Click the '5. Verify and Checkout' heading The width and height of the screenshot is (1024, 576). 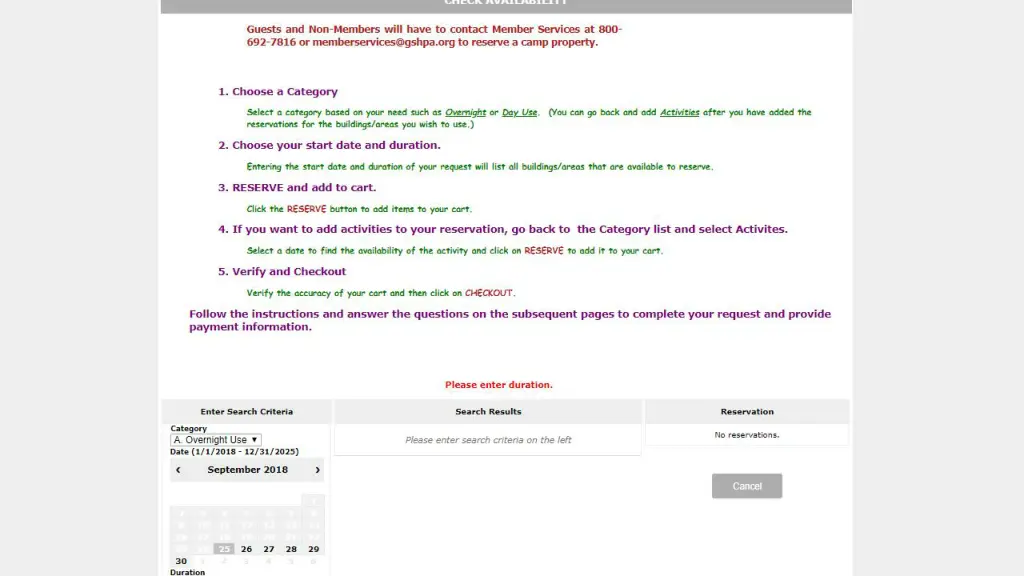(281, 271)
